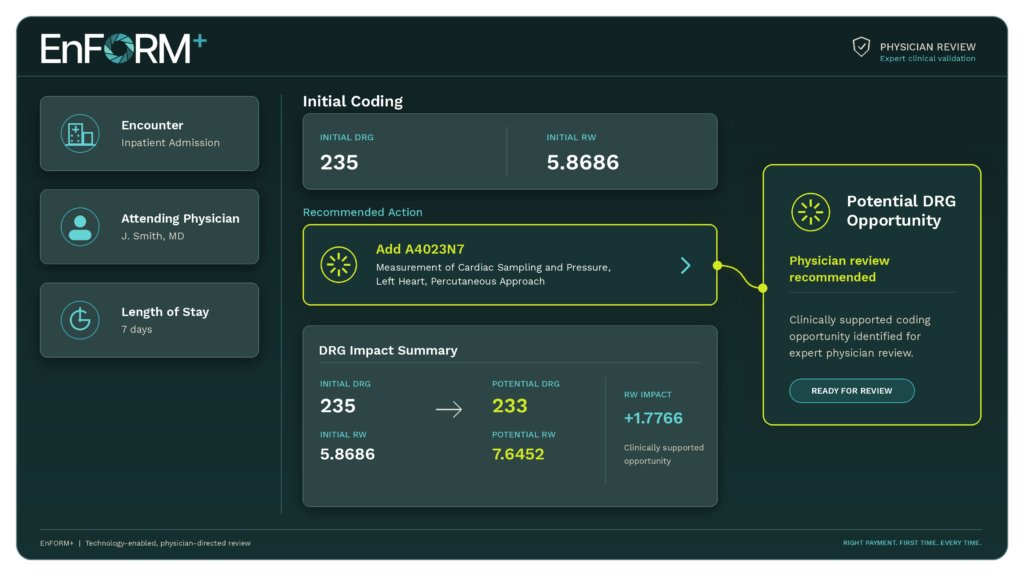The image size is (1024, 576).
Task: Click the Technology-enabled, physician-directed review footer text
Action: [x=168, y=543]
